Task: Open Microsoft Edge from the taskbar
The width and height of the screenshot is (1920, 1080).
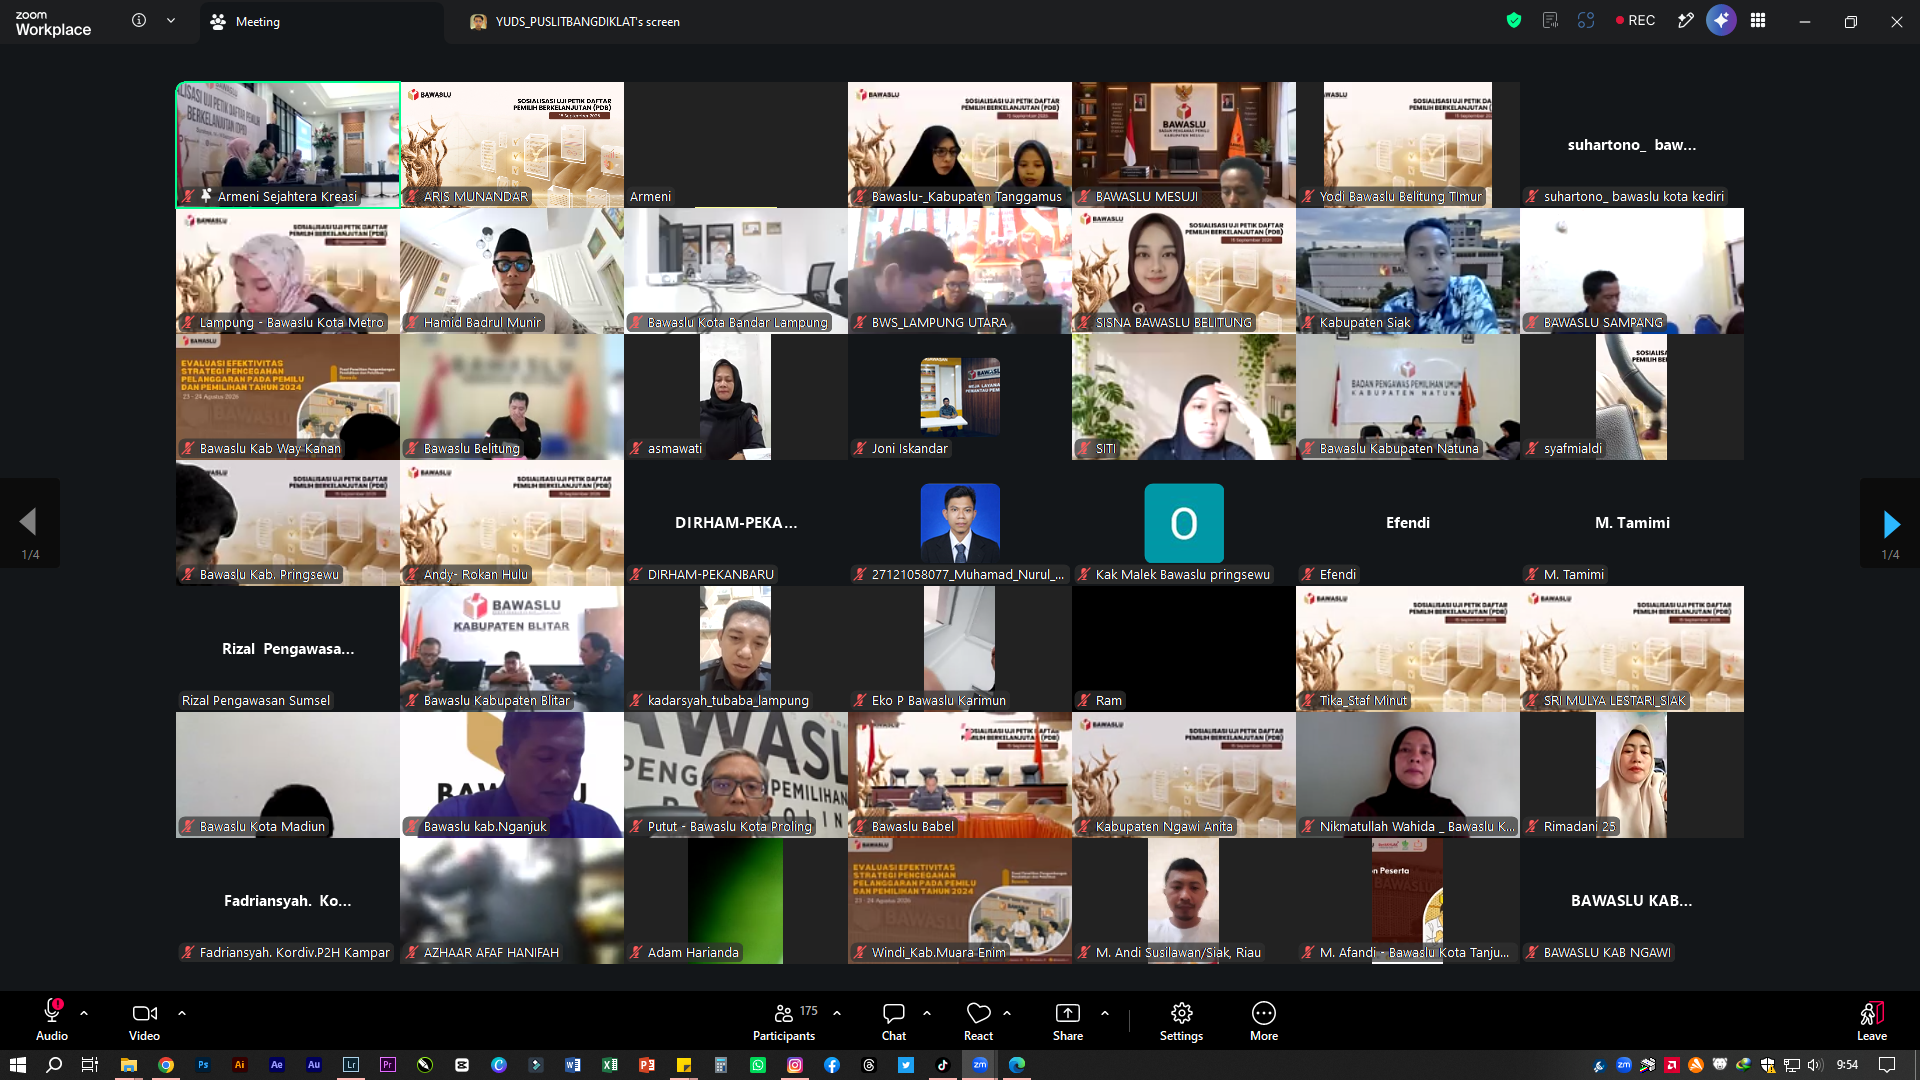Action: pyautogui.click(x=1017, y=1065)
